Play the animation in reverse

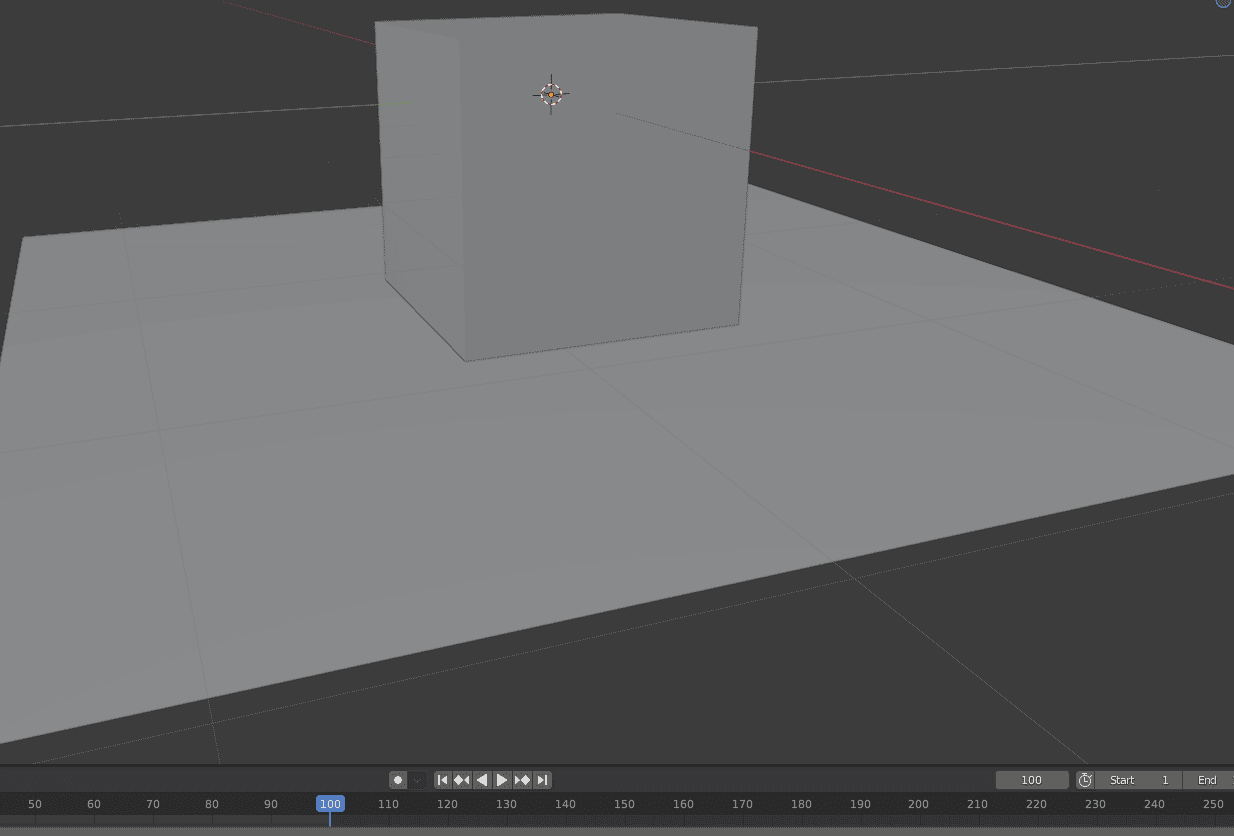coord(482,780)
